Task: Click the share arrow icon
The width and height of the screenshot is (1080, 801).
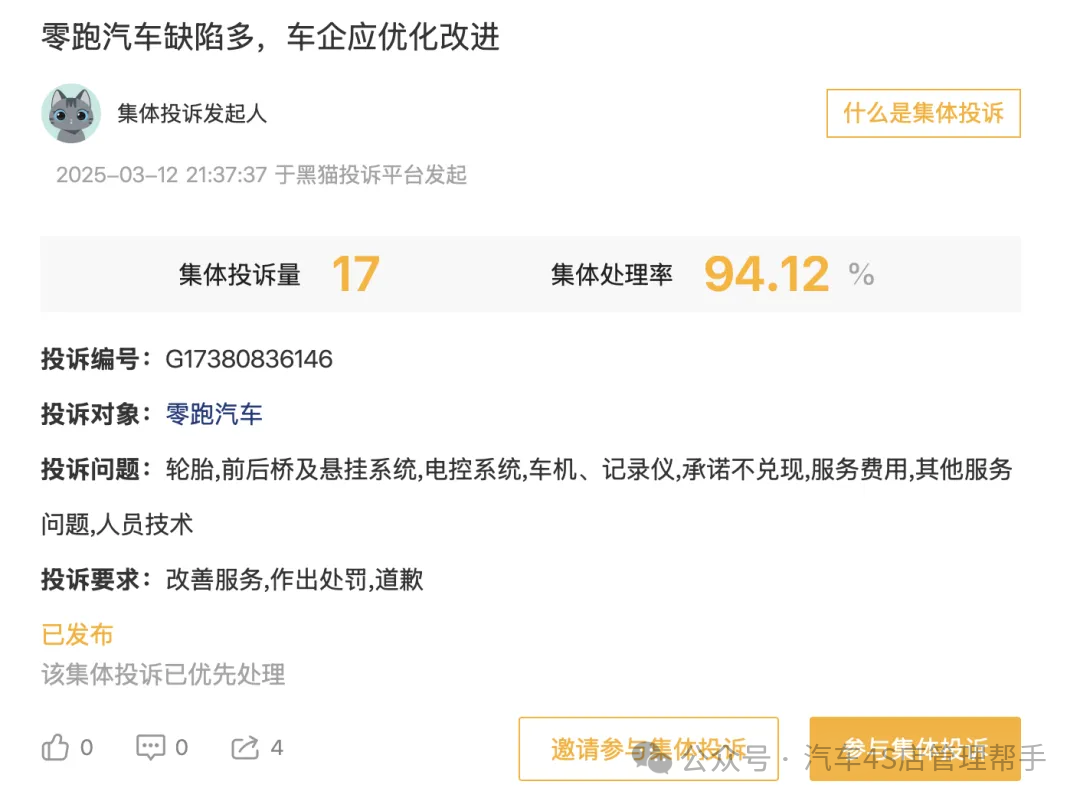Action: click(x=245, y=747)
